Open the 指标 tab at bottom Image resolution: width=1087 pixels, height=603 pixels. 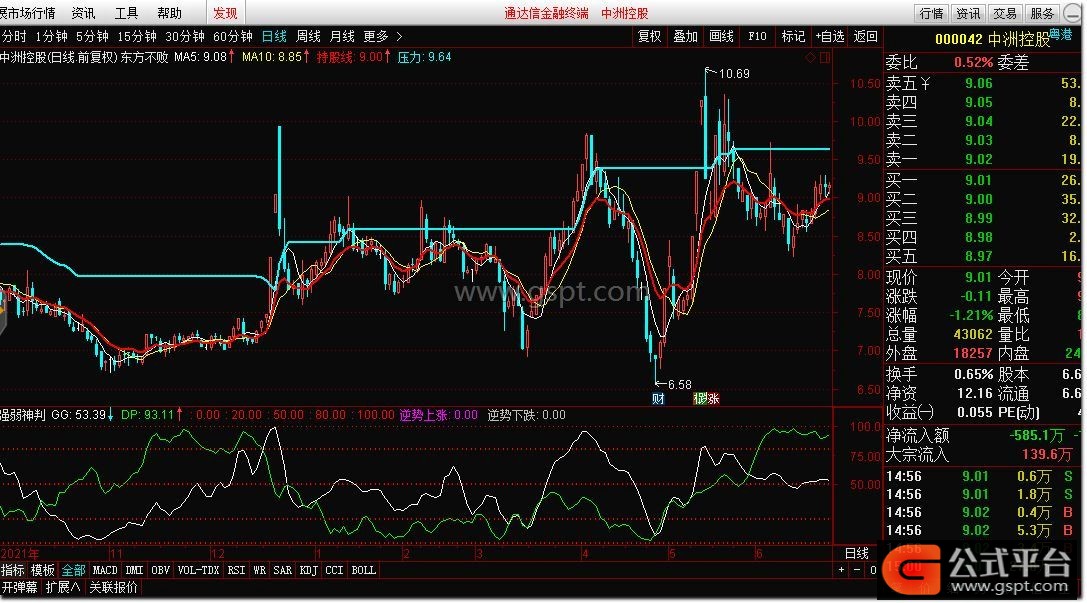[12, 570]
